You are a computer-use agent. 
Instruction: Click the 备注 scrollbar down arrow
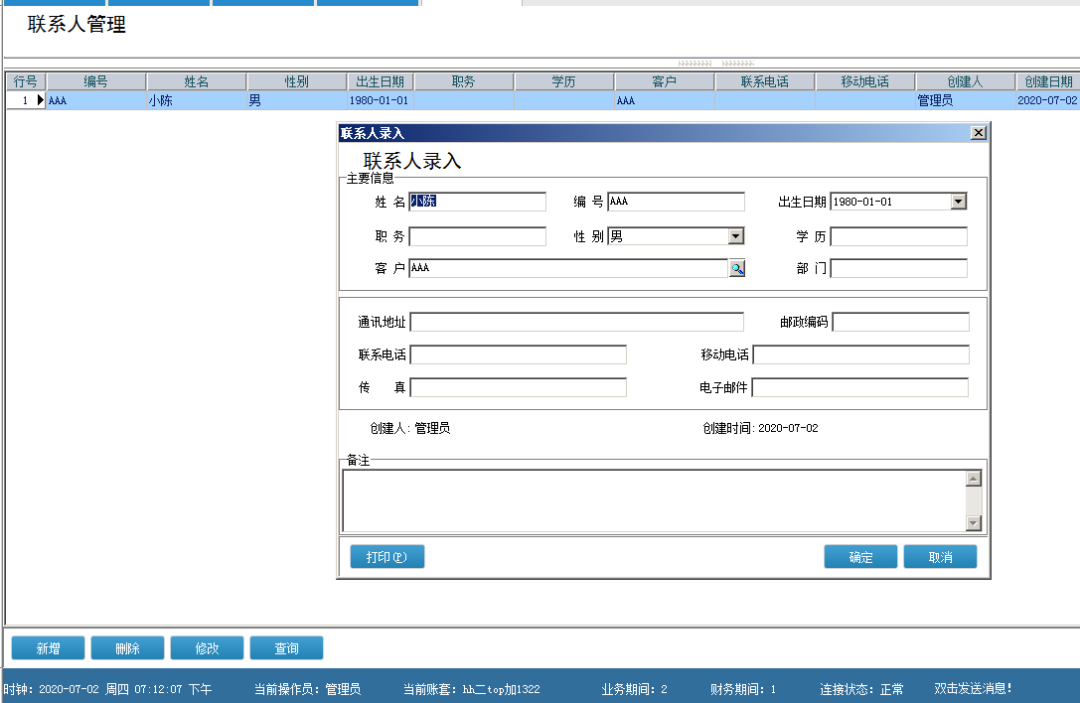[973, 523]
